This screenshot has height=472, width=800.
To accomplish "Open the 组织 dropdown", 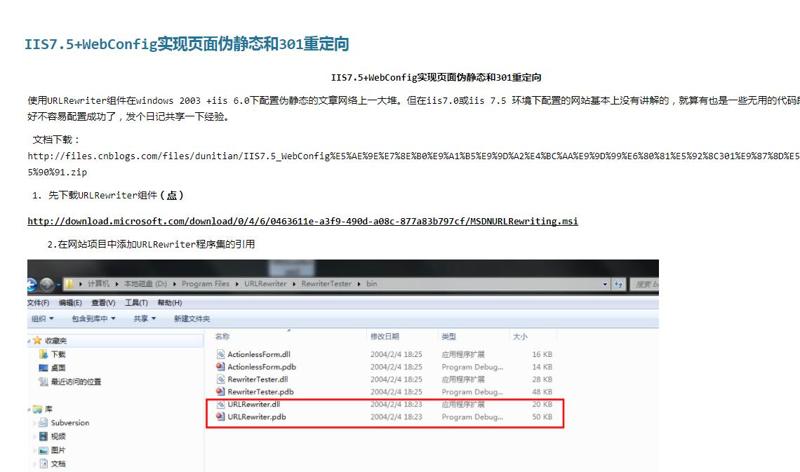I will click(x=42, y=318).
